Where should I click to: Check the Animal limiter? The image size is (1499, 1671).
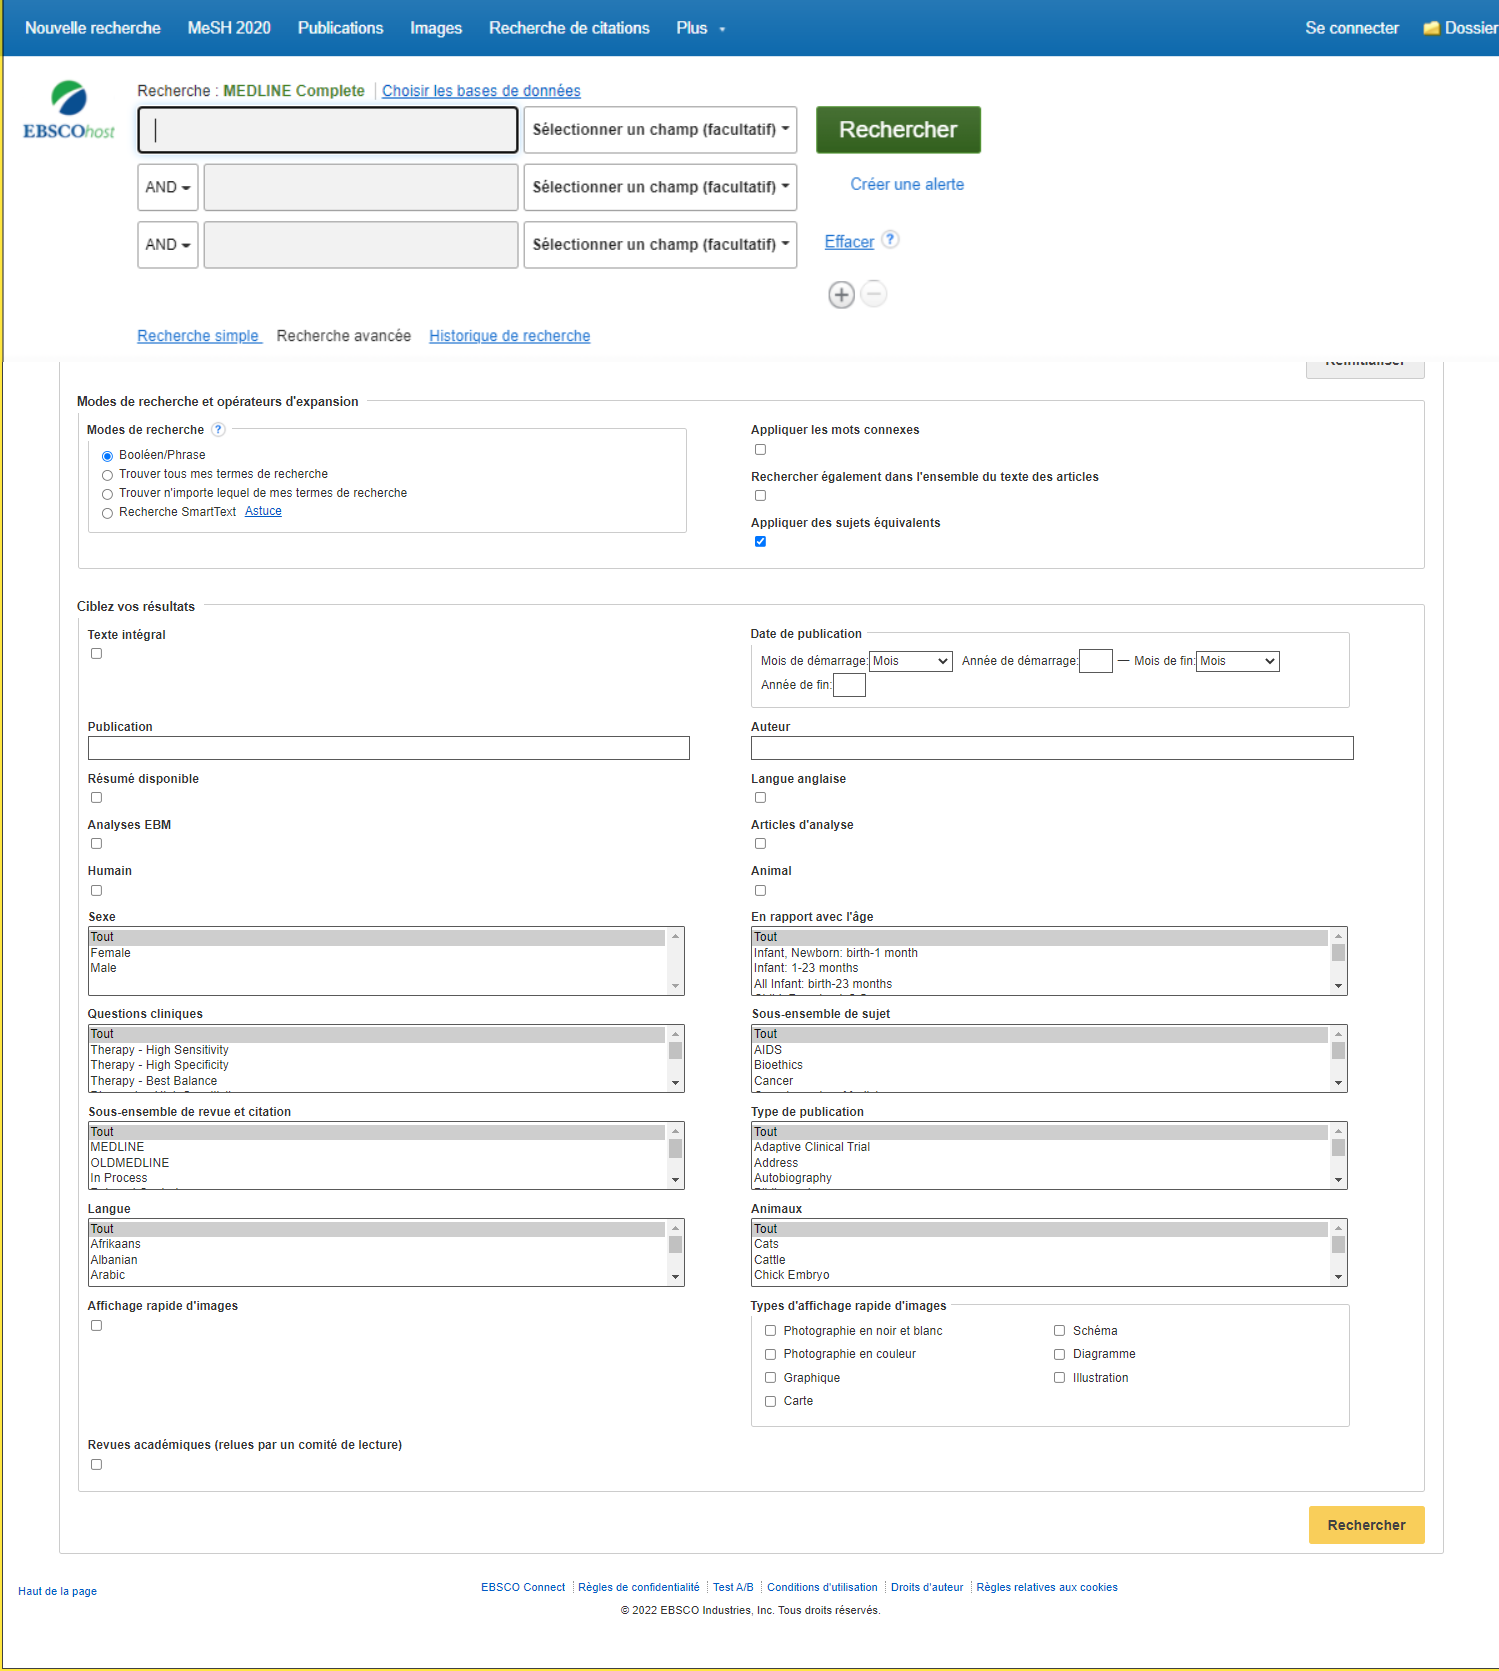point(760,891)
